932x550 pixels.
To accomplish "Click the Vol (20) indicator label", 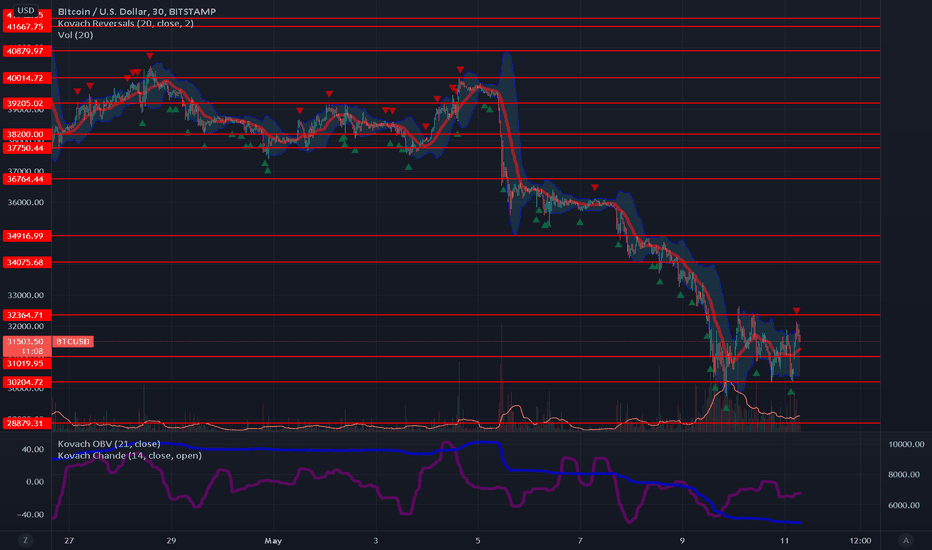I will [x=75, y=35].
